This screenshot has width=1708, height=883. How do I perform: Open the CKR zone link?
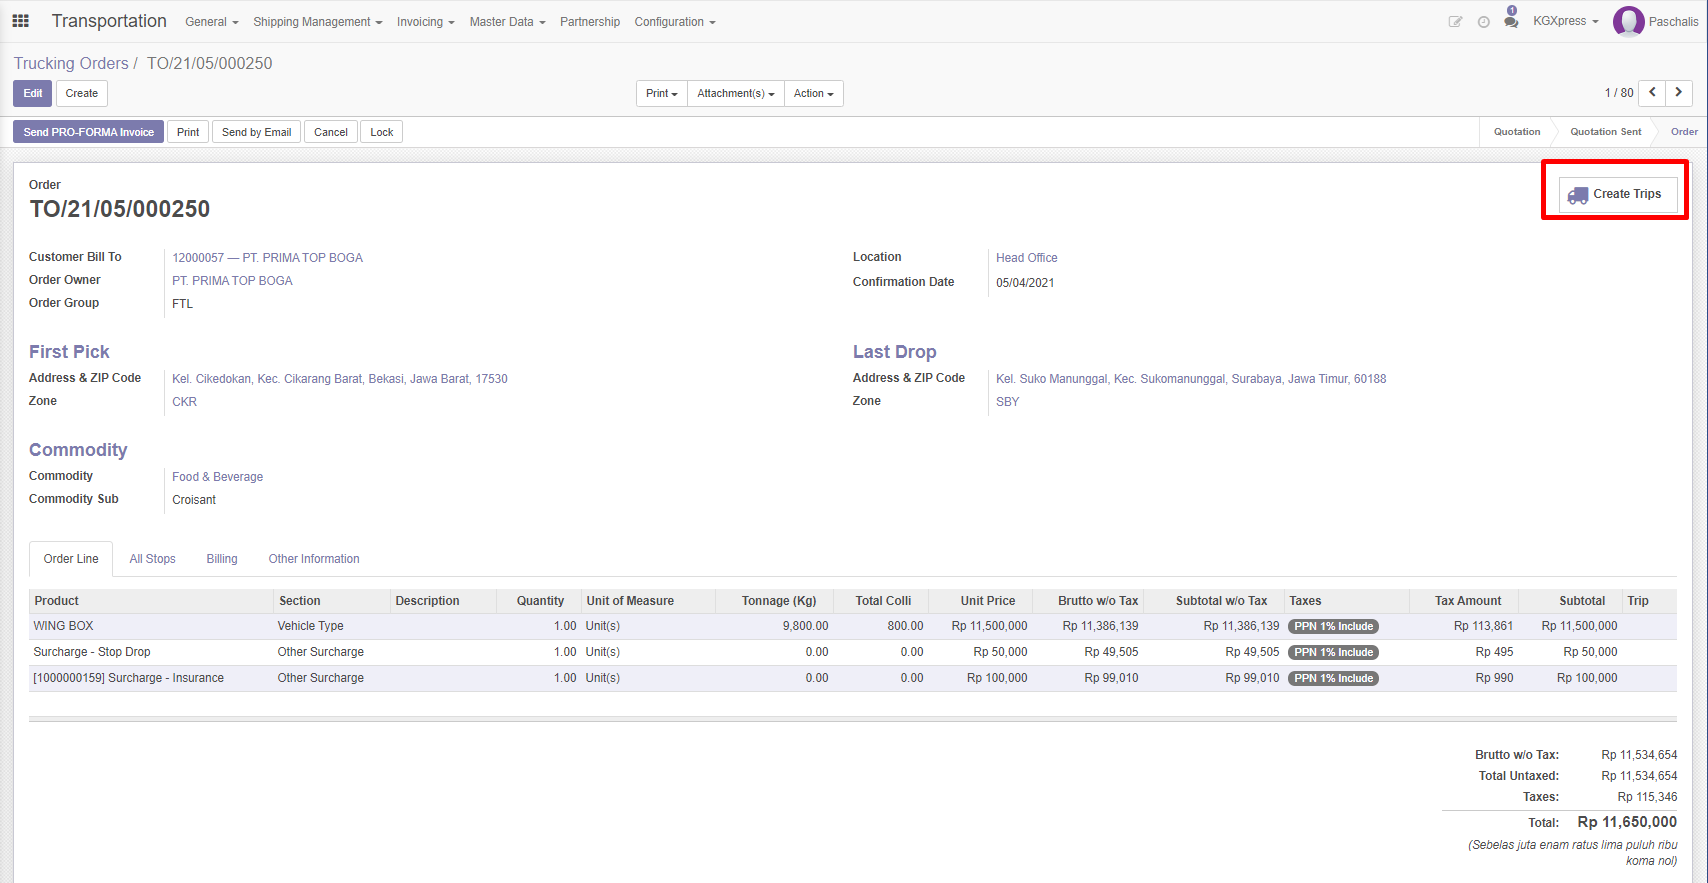coord(184,402)
